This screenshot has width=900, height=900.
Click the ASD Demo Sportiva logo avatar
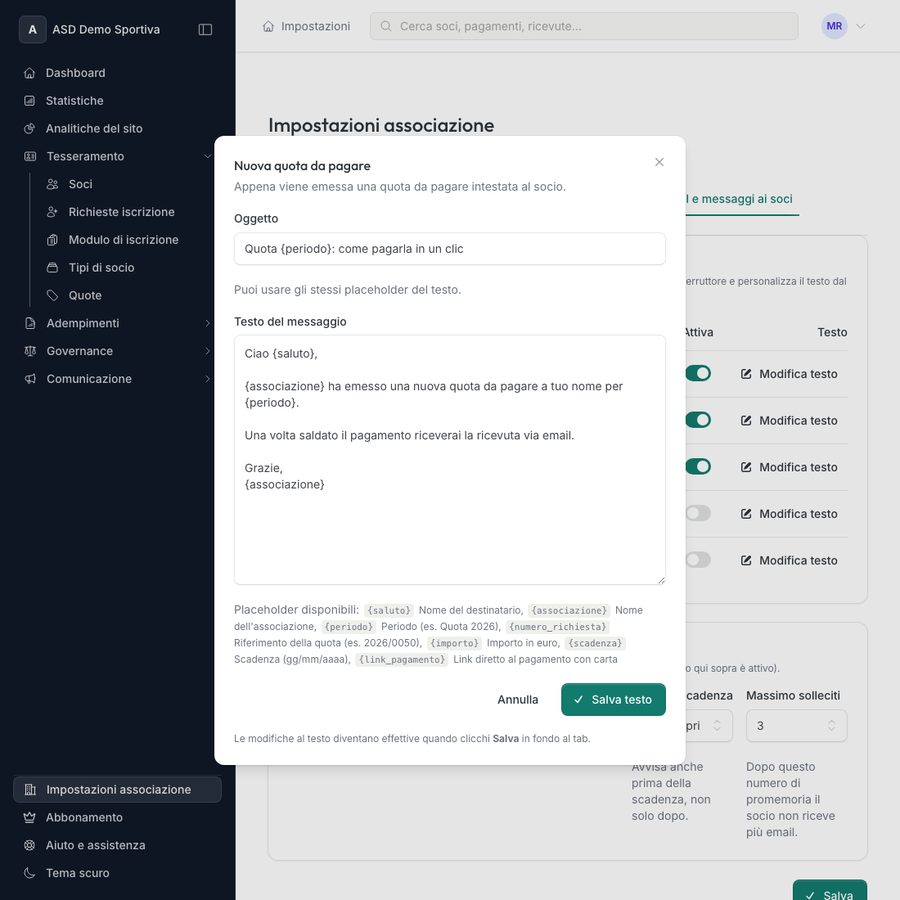(33, 29)
